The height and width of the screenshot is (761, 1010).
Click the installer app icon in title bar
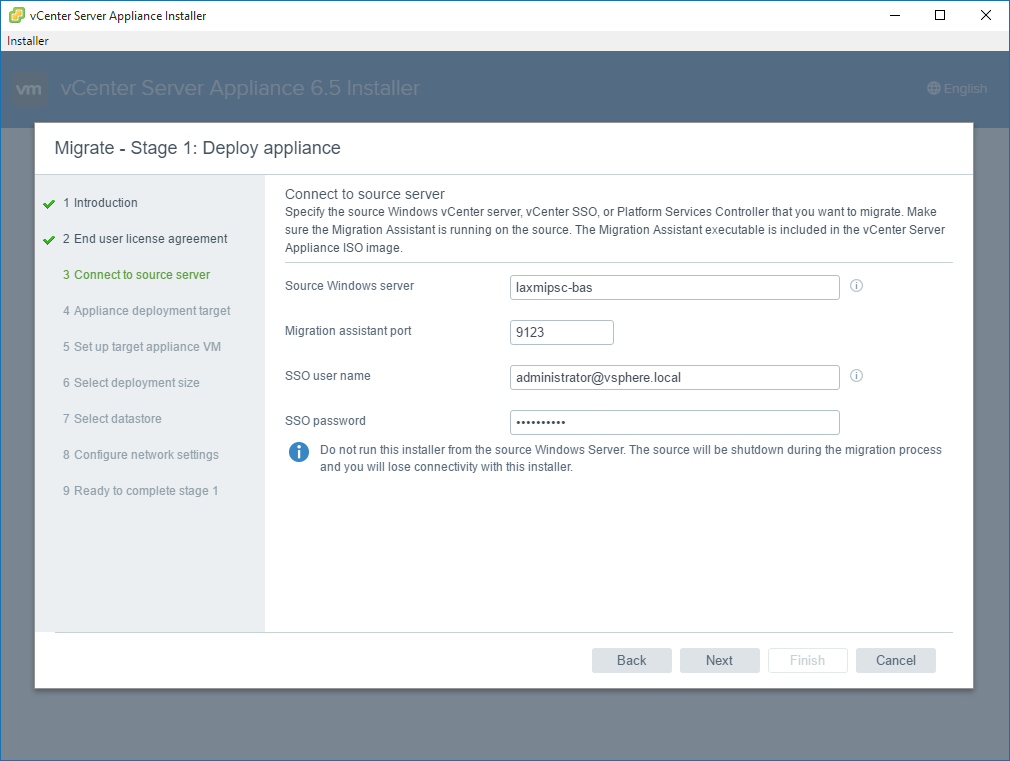[x=17, y=15]
